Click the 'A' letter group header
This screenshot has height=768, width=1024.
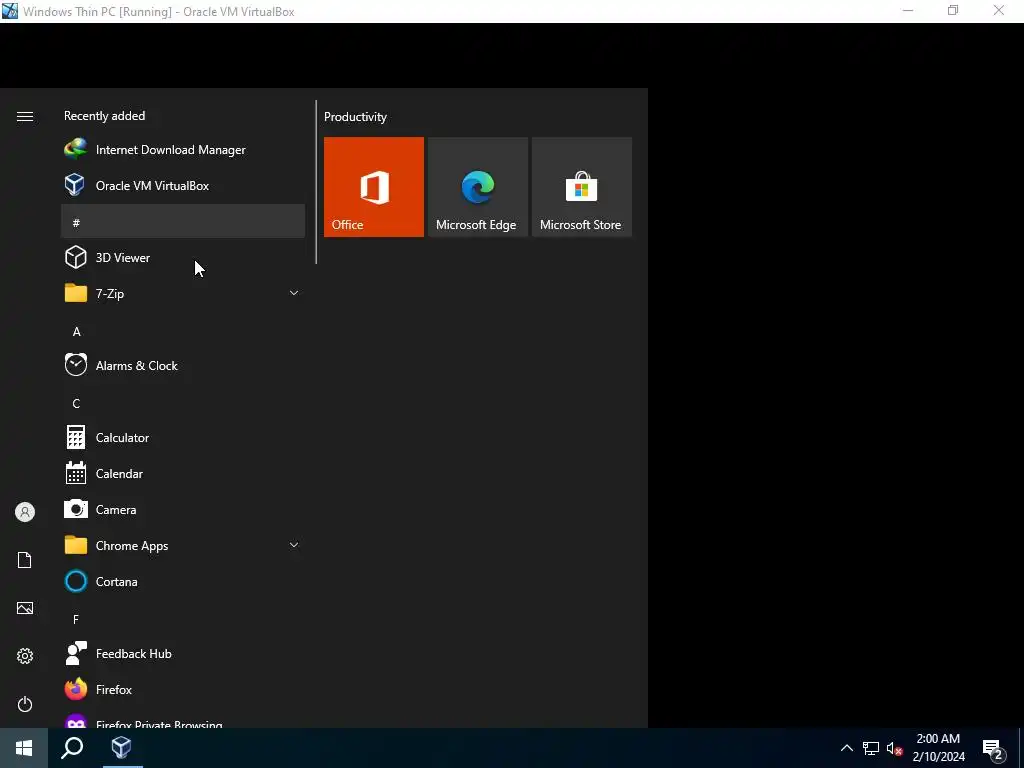[76, 332]
